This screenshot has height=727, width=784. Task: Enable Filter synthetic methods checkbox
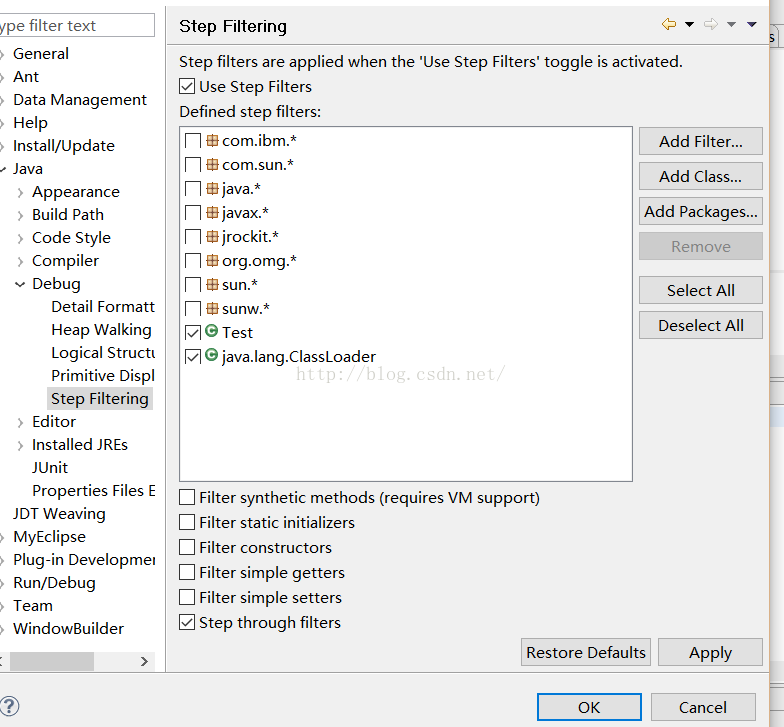187,498
